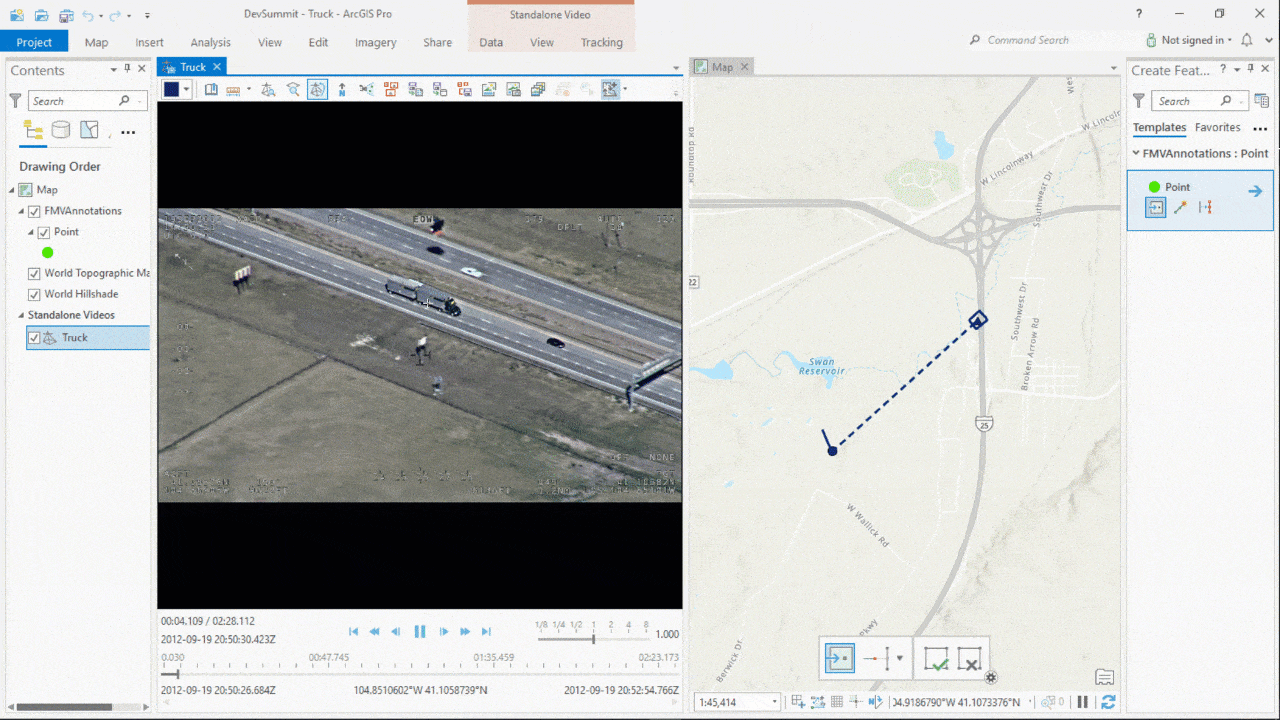Select the Point construction tool in the template
Image resolution: width=1280 pixels, height=720 pixels.
click(x=1156, y=207)
